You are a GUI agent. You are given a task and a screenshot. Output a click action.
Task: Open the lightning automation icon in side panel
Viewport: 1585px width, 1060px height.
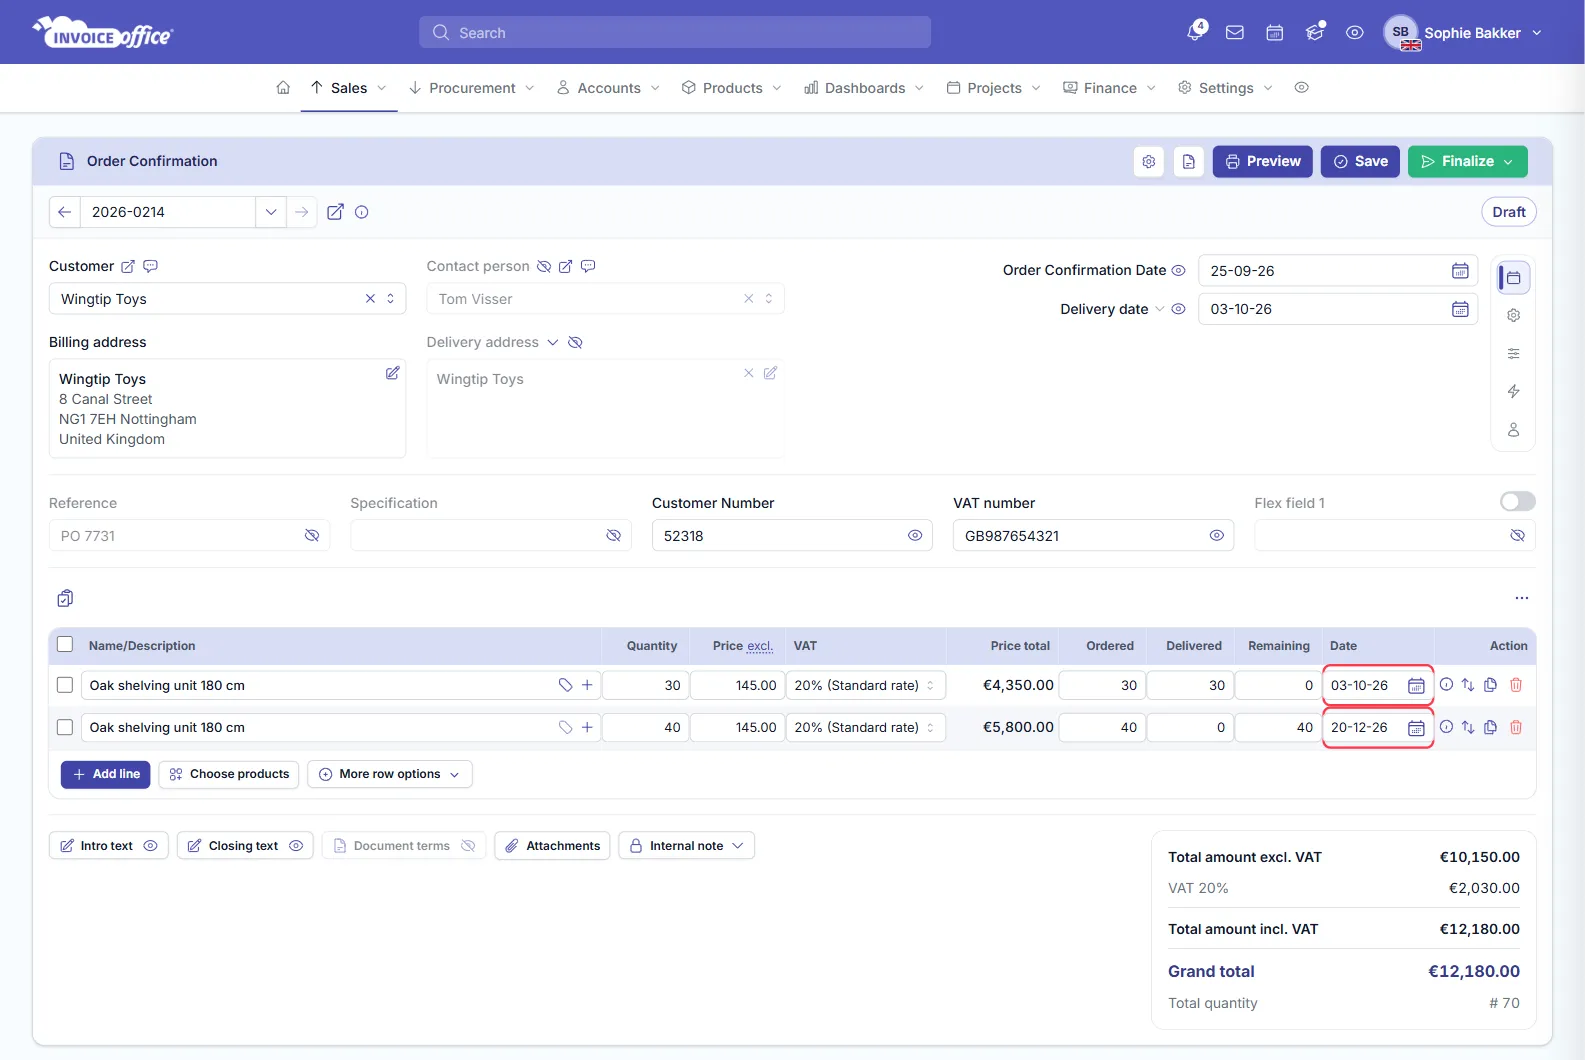(1514, 391)
